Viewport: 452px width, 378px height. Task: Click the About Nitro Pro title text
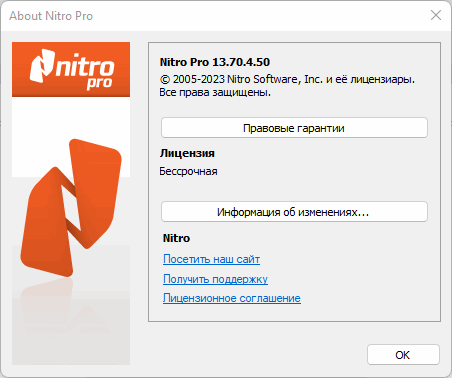(x=51, y=16)
